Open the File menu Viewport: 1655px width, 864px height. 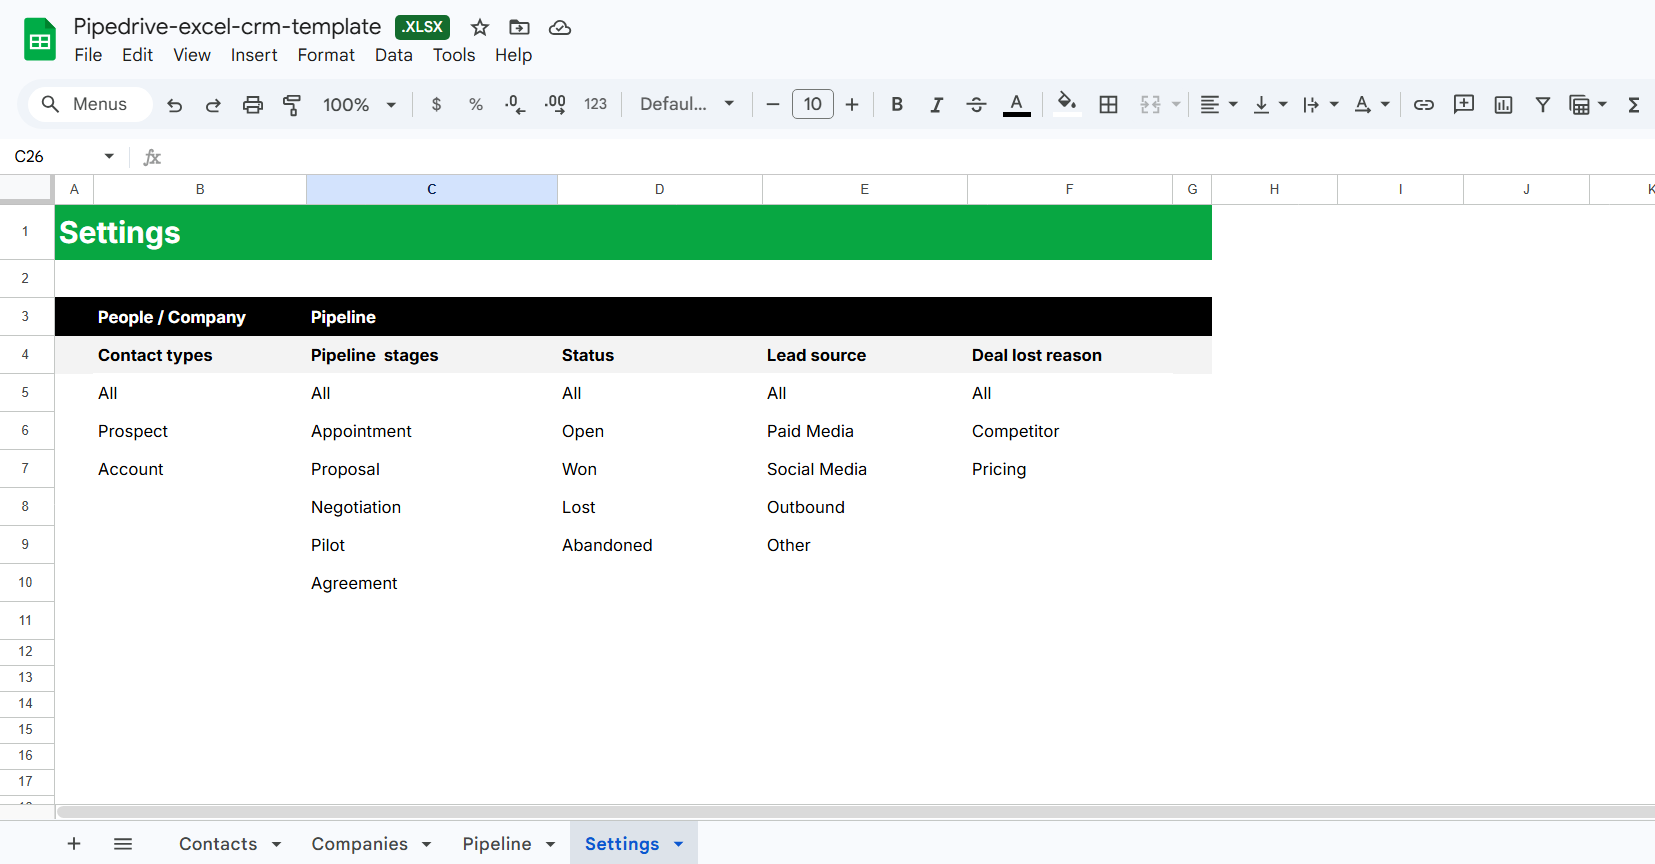click(x=88, y=55)
